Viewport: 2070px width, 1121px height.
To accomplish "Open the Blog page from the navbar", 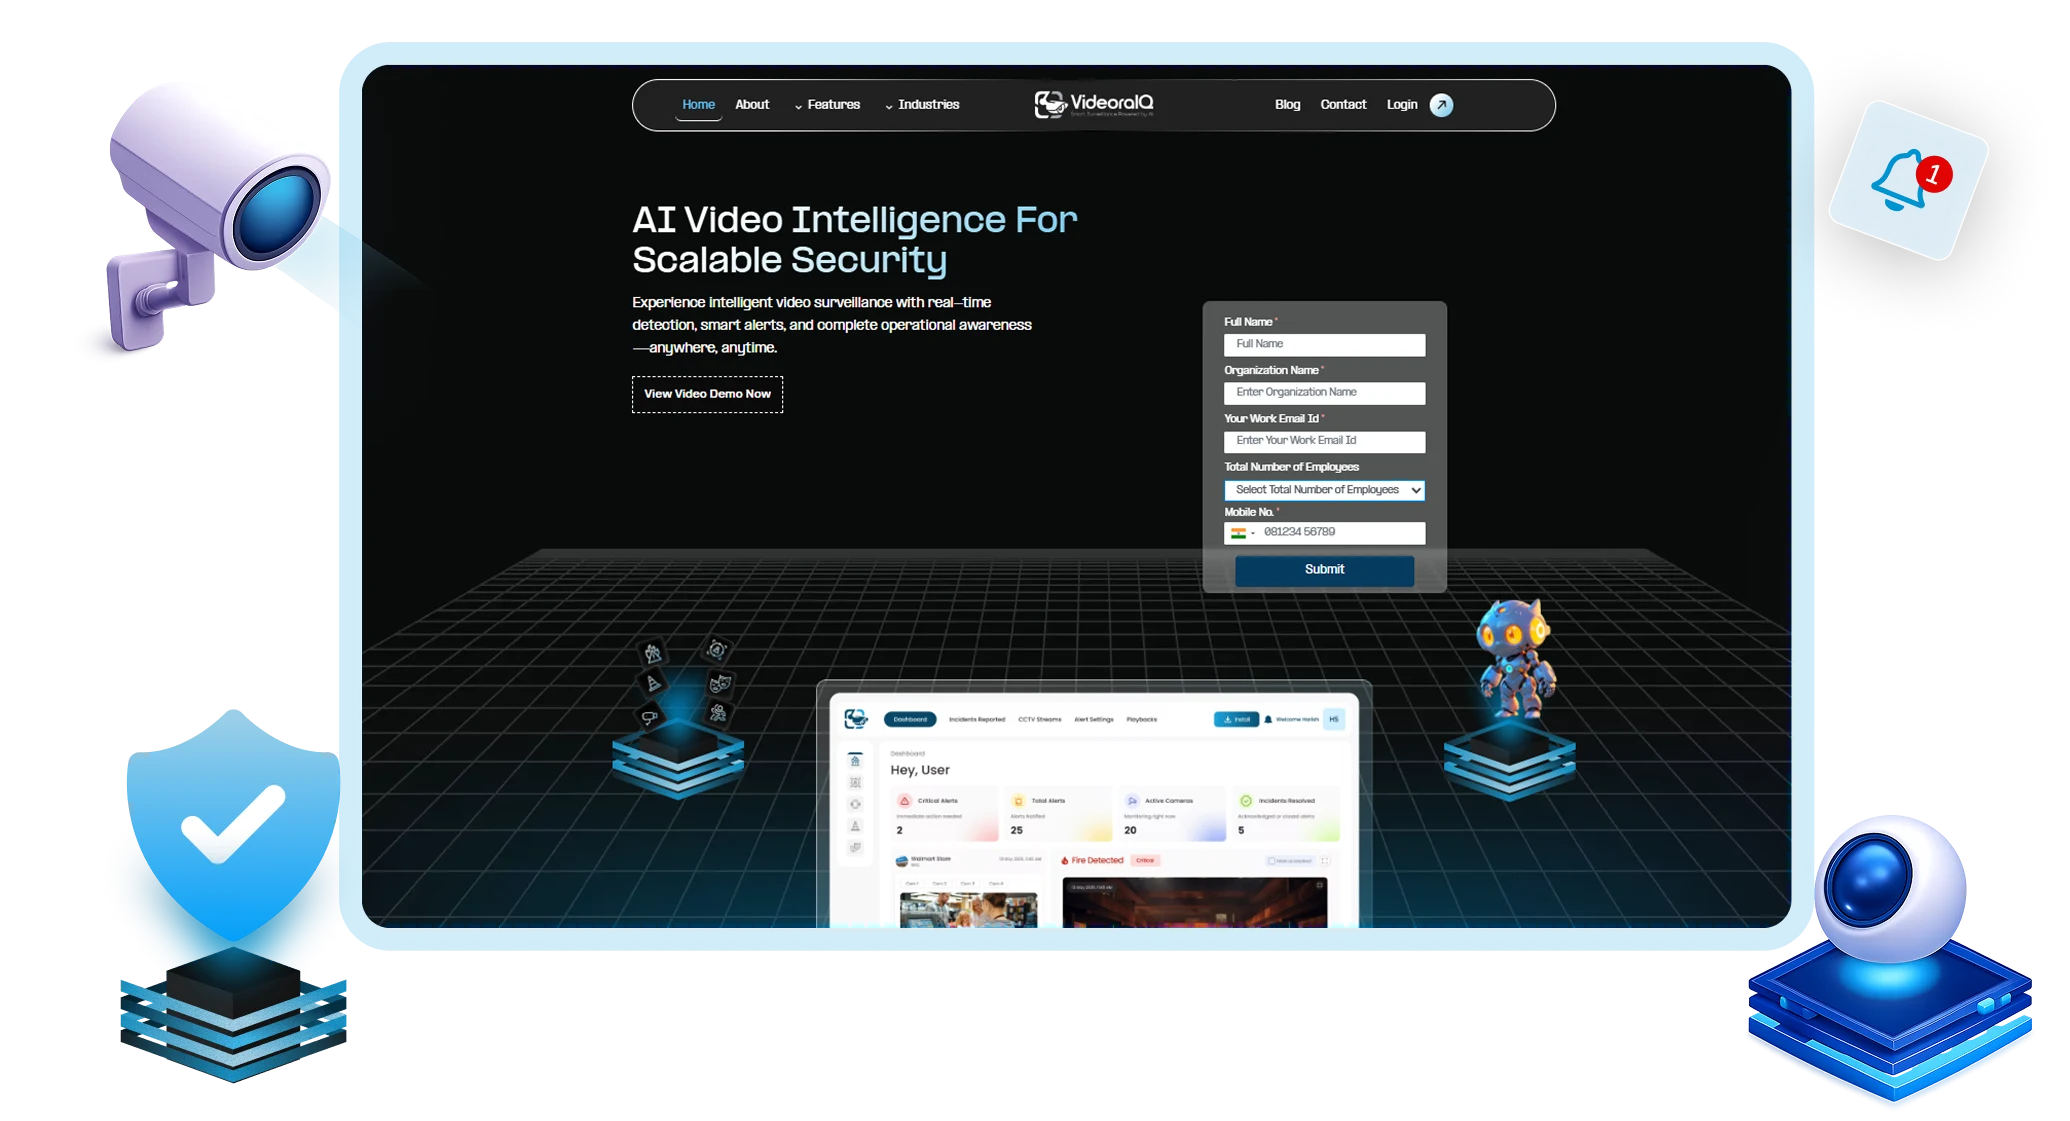I will [x=1287, y=104].
